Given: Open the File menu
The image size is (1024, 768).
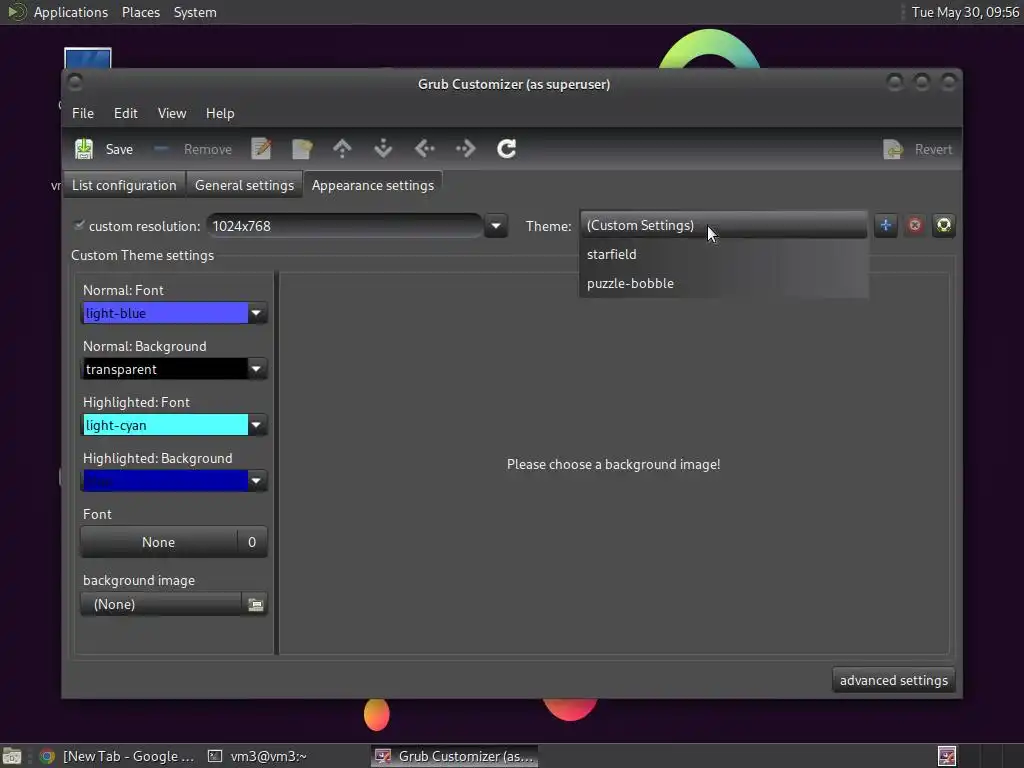Looking at the screenshot, I should (x=83, y=113).
